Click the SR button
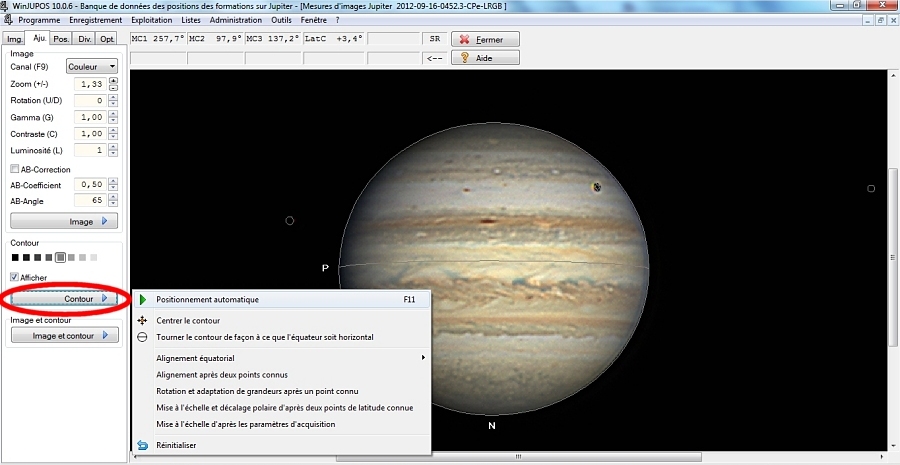900x465 pixels. click(435, 39)
